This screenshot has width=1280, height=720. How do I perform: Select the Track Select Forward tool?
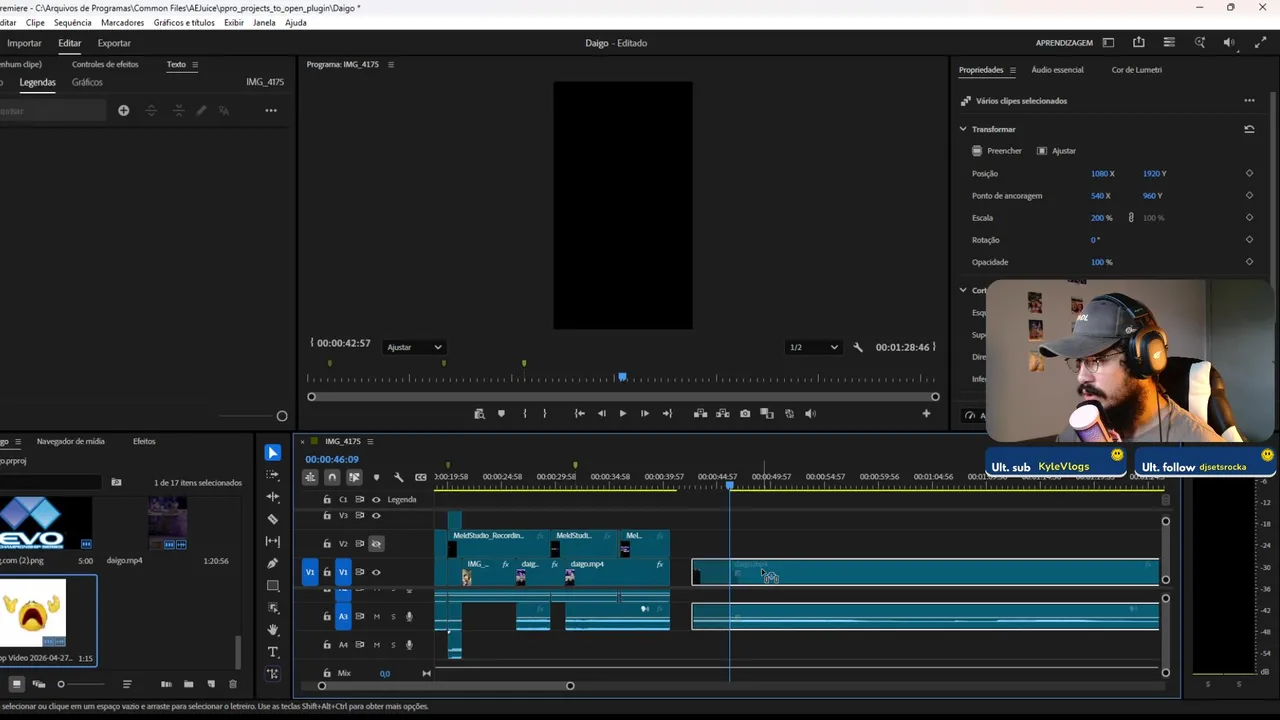273,475
